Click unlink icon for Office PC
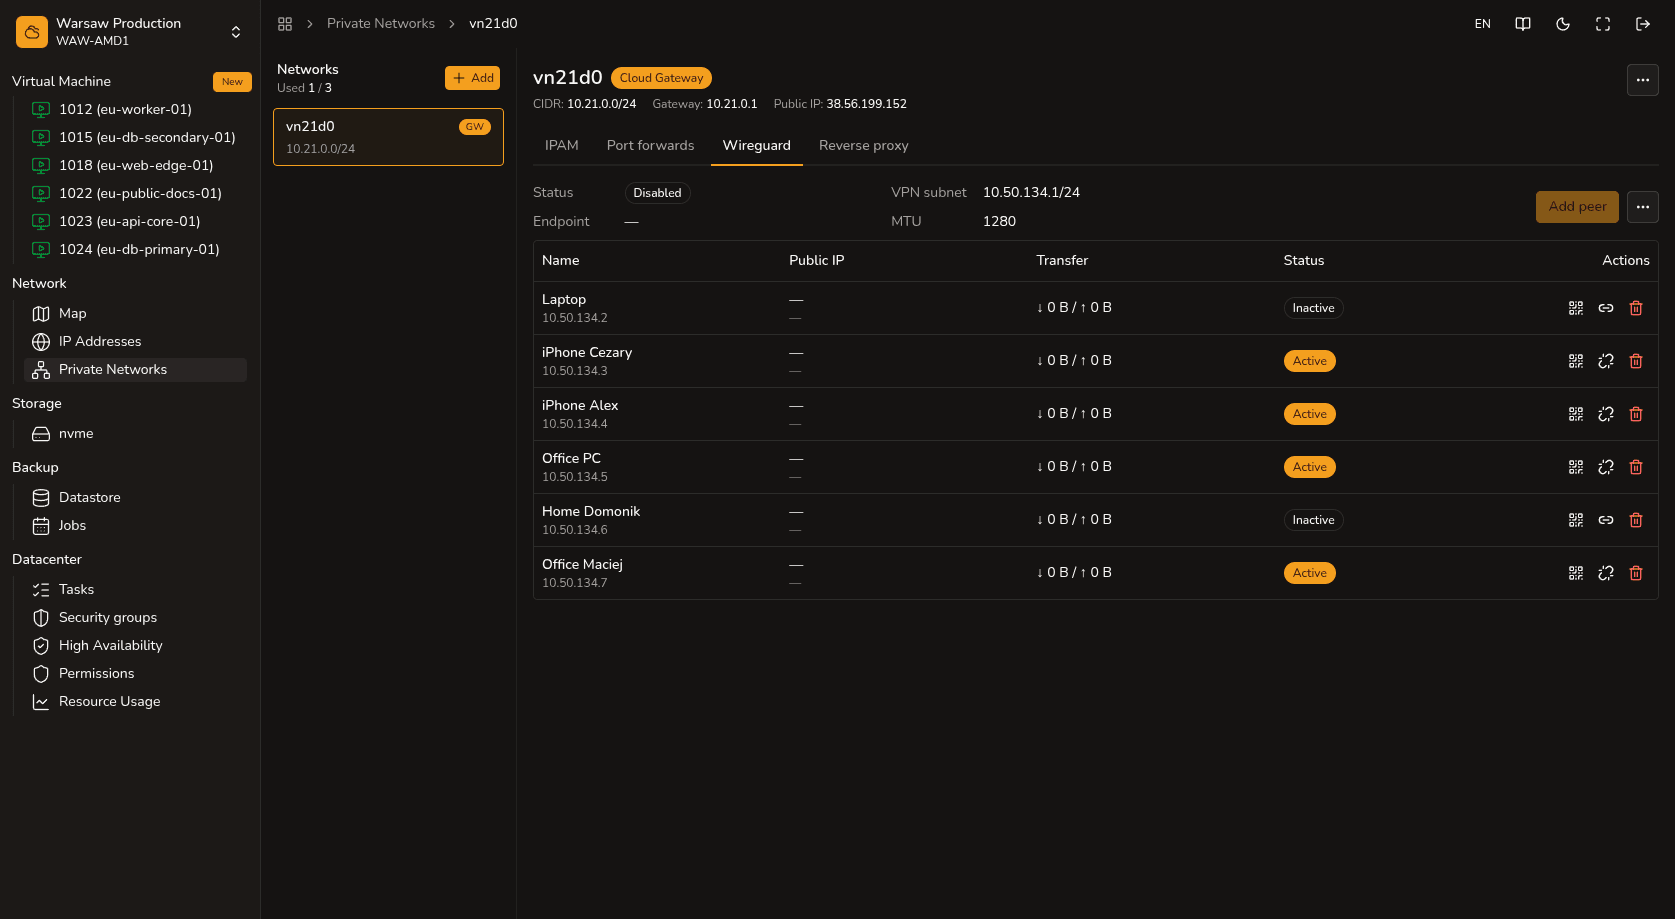The height and width of the screenshot is (919, 1675). point(1606,467)
